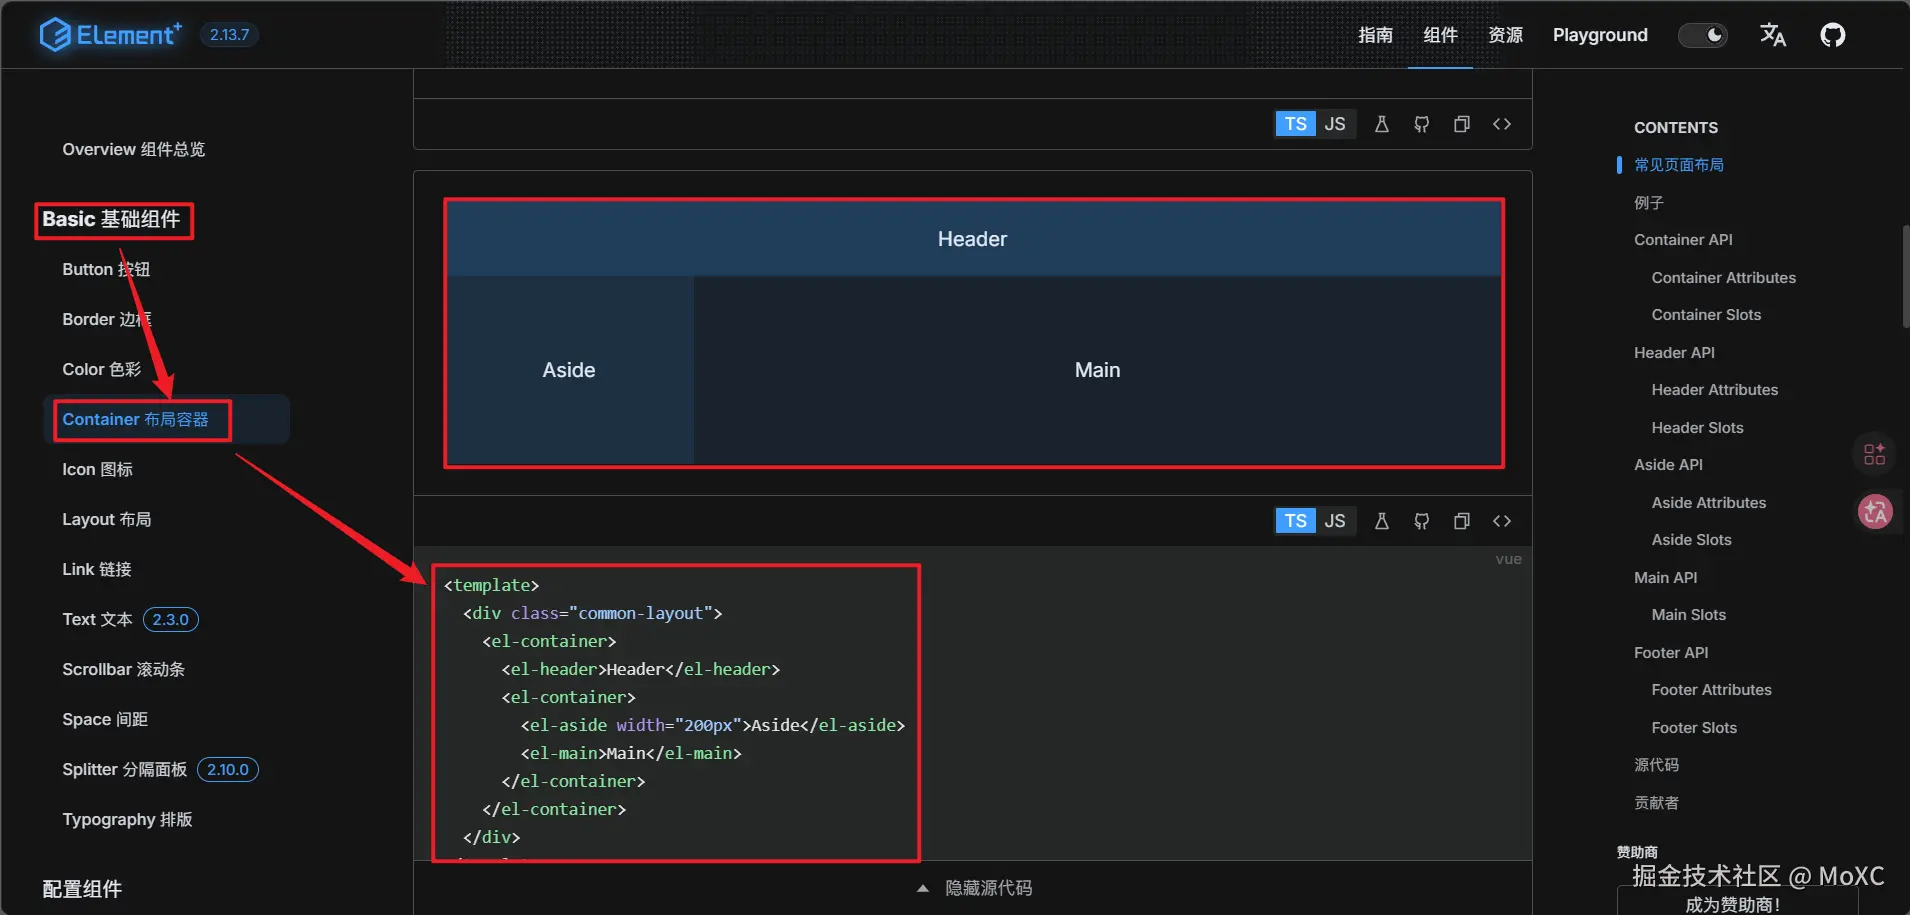This screenshot has width=1910, height=915.
Task: Click the Aside region in layout demo
Action: (569, 370)
